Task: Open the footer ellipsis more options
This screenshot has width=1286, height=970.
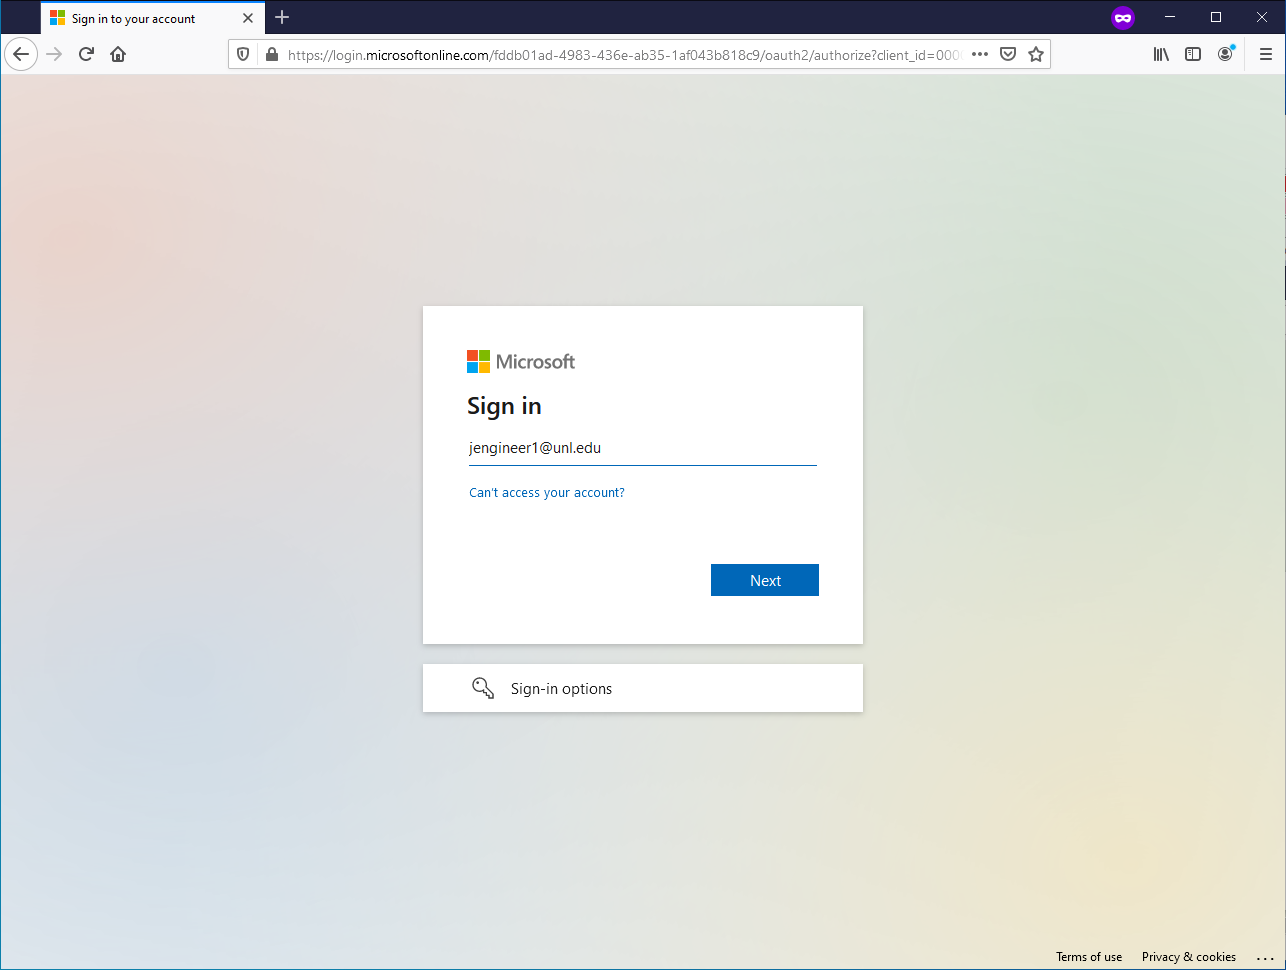Action: (x=1265, y=958)
